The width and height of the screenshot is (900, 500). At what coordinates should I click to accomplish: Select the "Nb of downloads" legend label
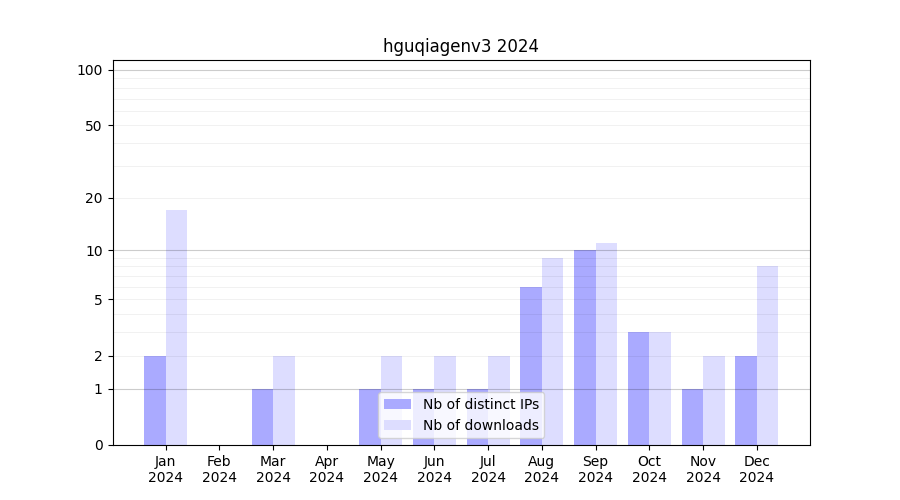(x=480, y=425)
